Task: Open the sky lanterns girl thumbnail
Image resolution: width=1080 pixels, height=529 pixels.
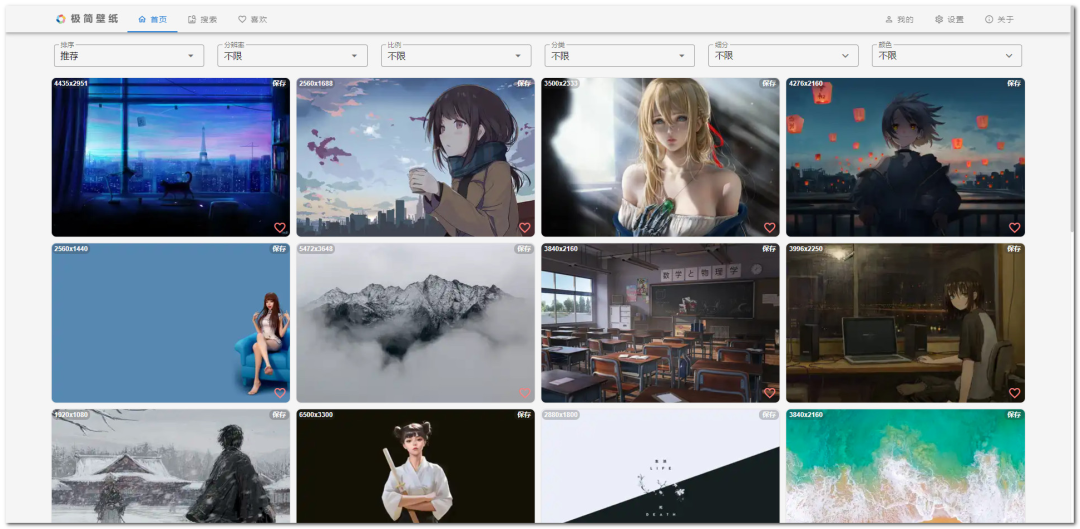Action: pos(905,157)
